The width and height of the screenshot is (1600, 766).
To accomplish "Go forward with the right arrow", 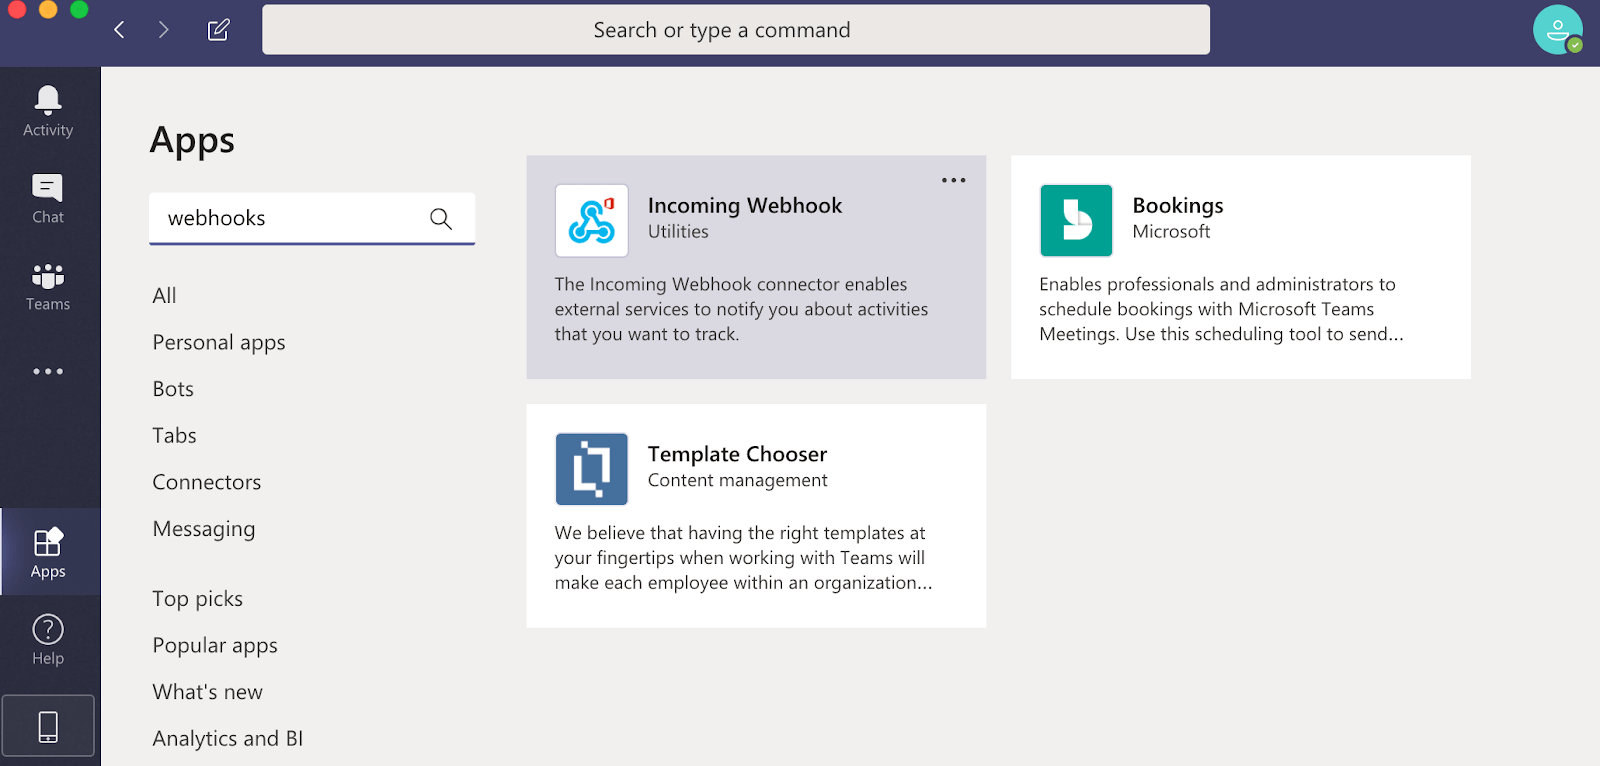I will (x=163, y=30).
